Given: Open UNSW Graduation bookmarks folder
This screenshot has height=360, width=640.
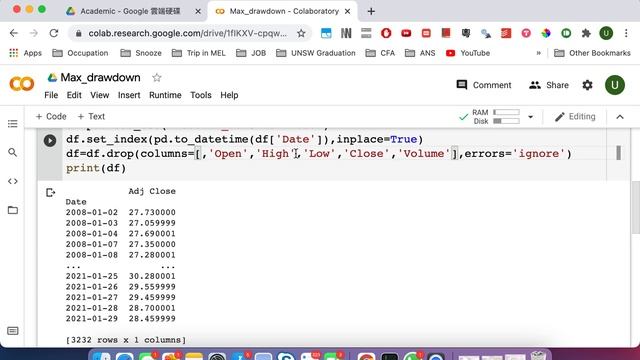Looking at the screenshot, I should [316, 53].
